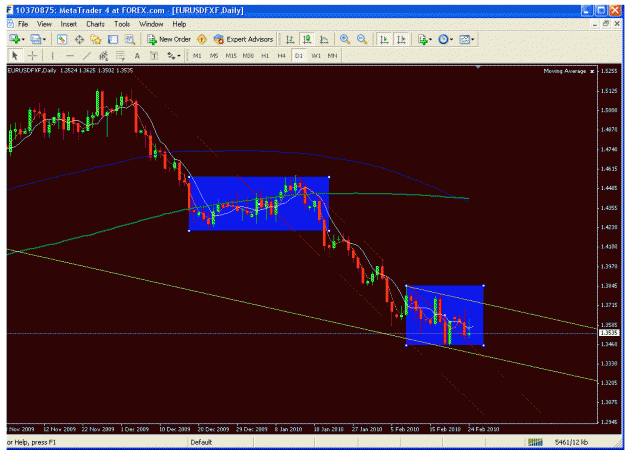
Task: Open the New Chart toolbar icon
Action: coord(15,39)
